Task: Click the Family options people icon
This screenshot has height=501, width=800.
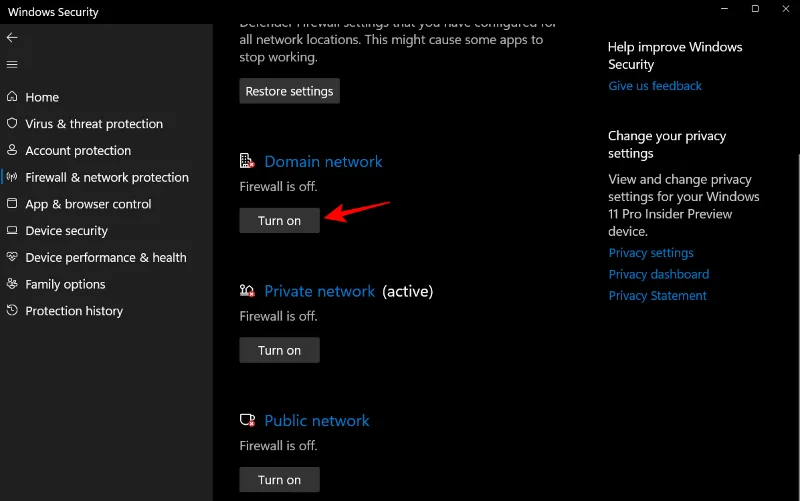Action: 12,284
